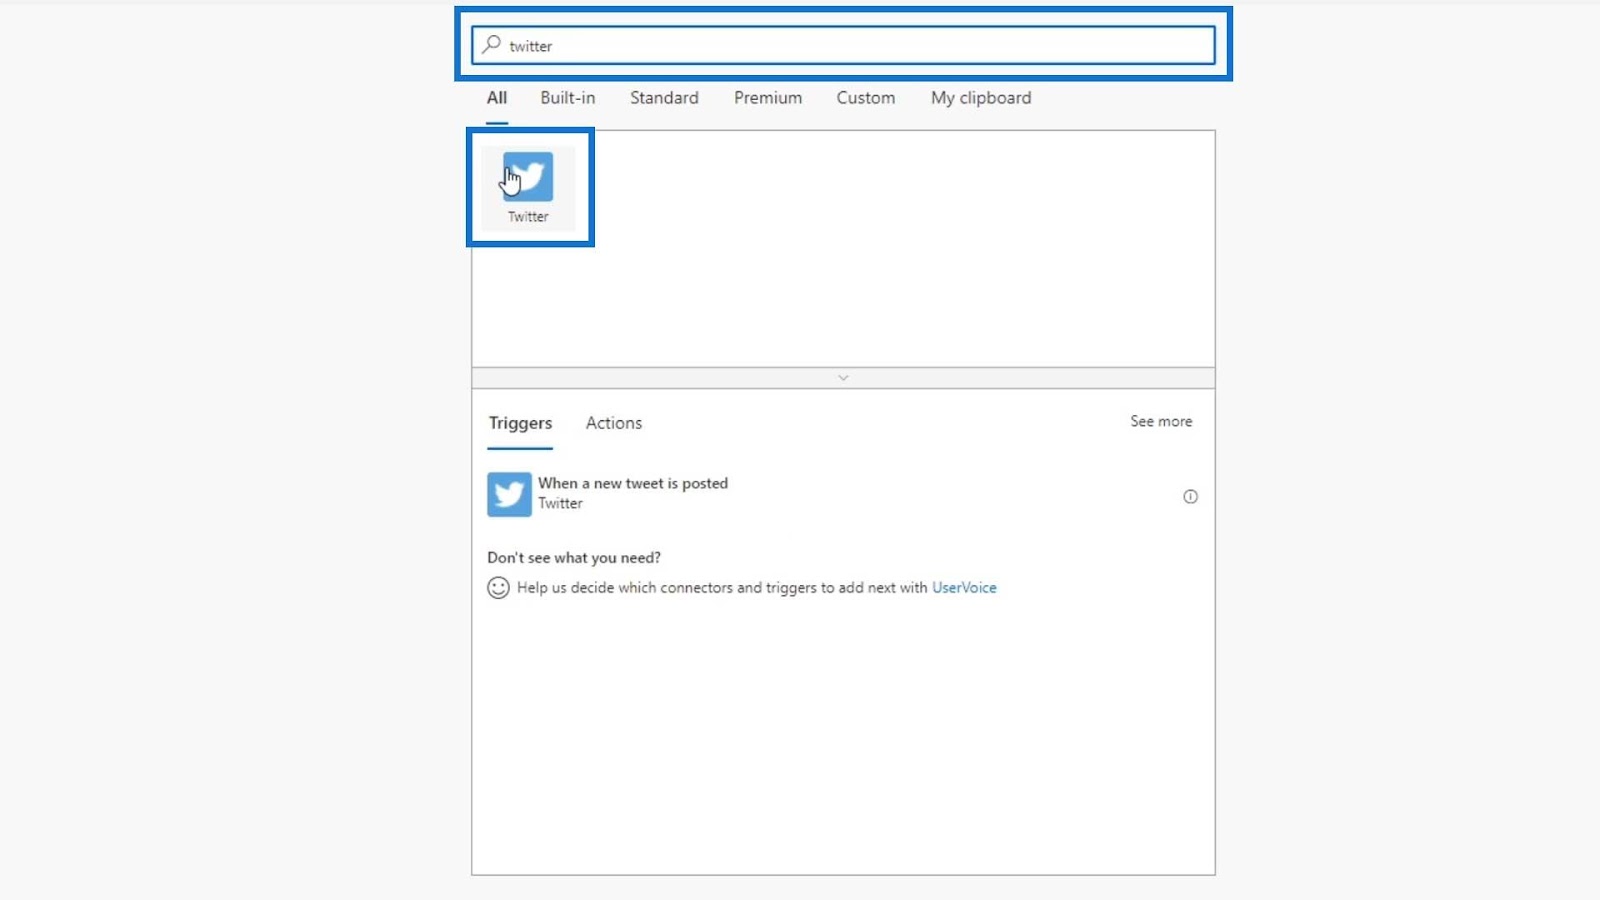Select the Actions tab
The height and width of the screenshot is (900, 1600).
pyautogui.click(x=614, y=423)
